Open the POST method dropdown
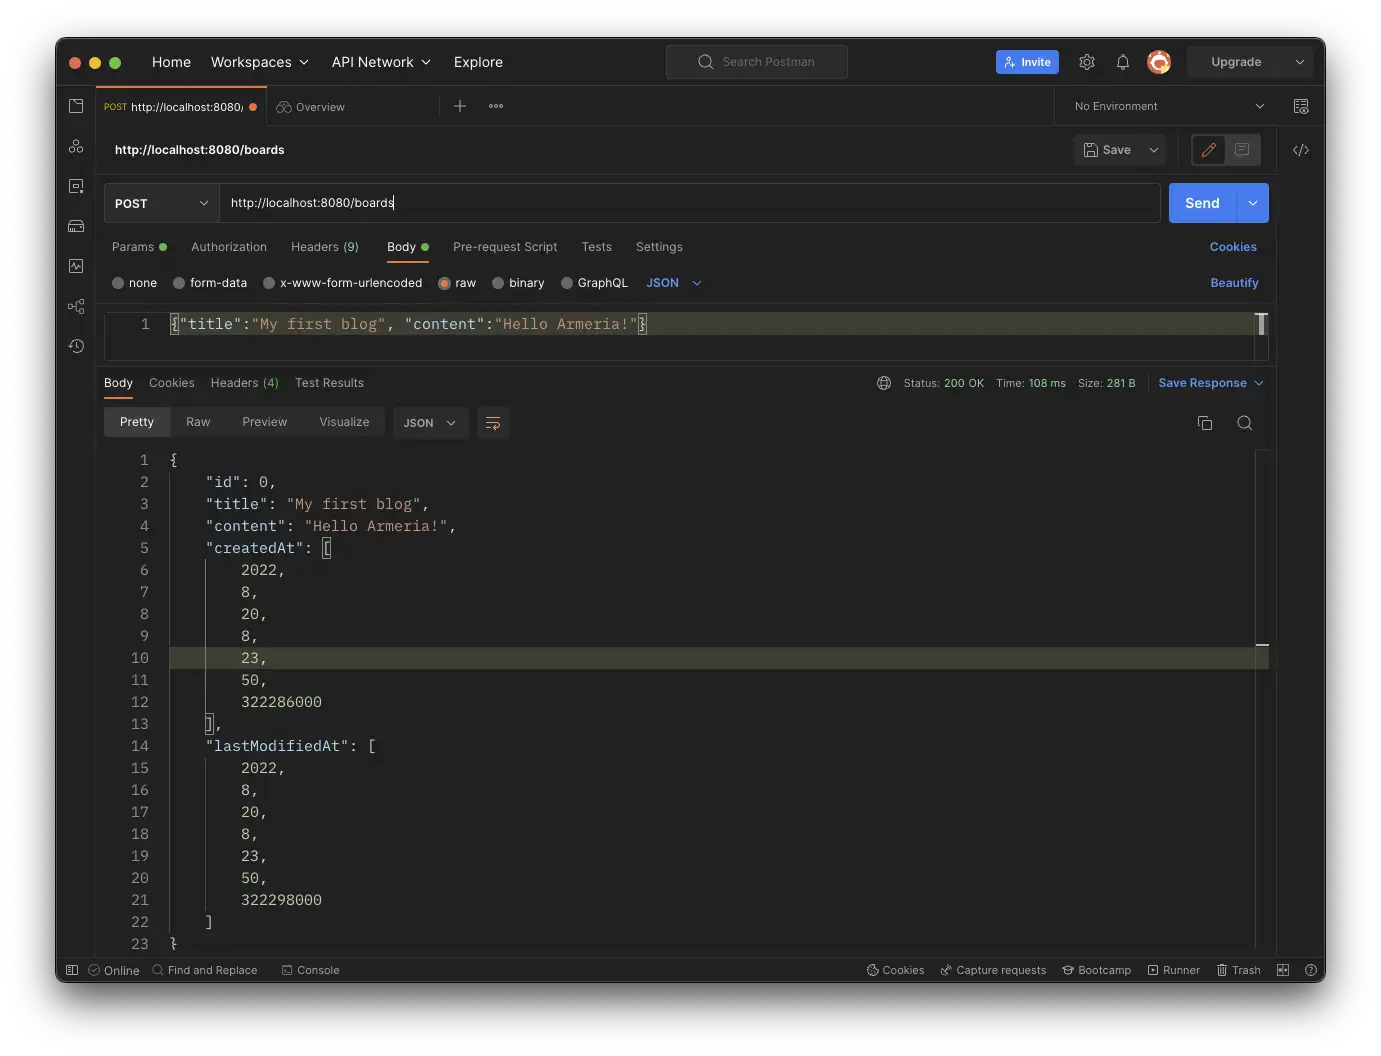Screen dimensions: 1381x1056 162,203
